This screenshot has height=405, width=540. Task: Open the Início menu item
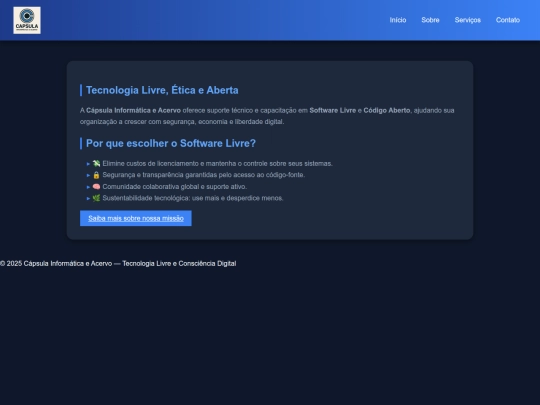tap(398, 20)
